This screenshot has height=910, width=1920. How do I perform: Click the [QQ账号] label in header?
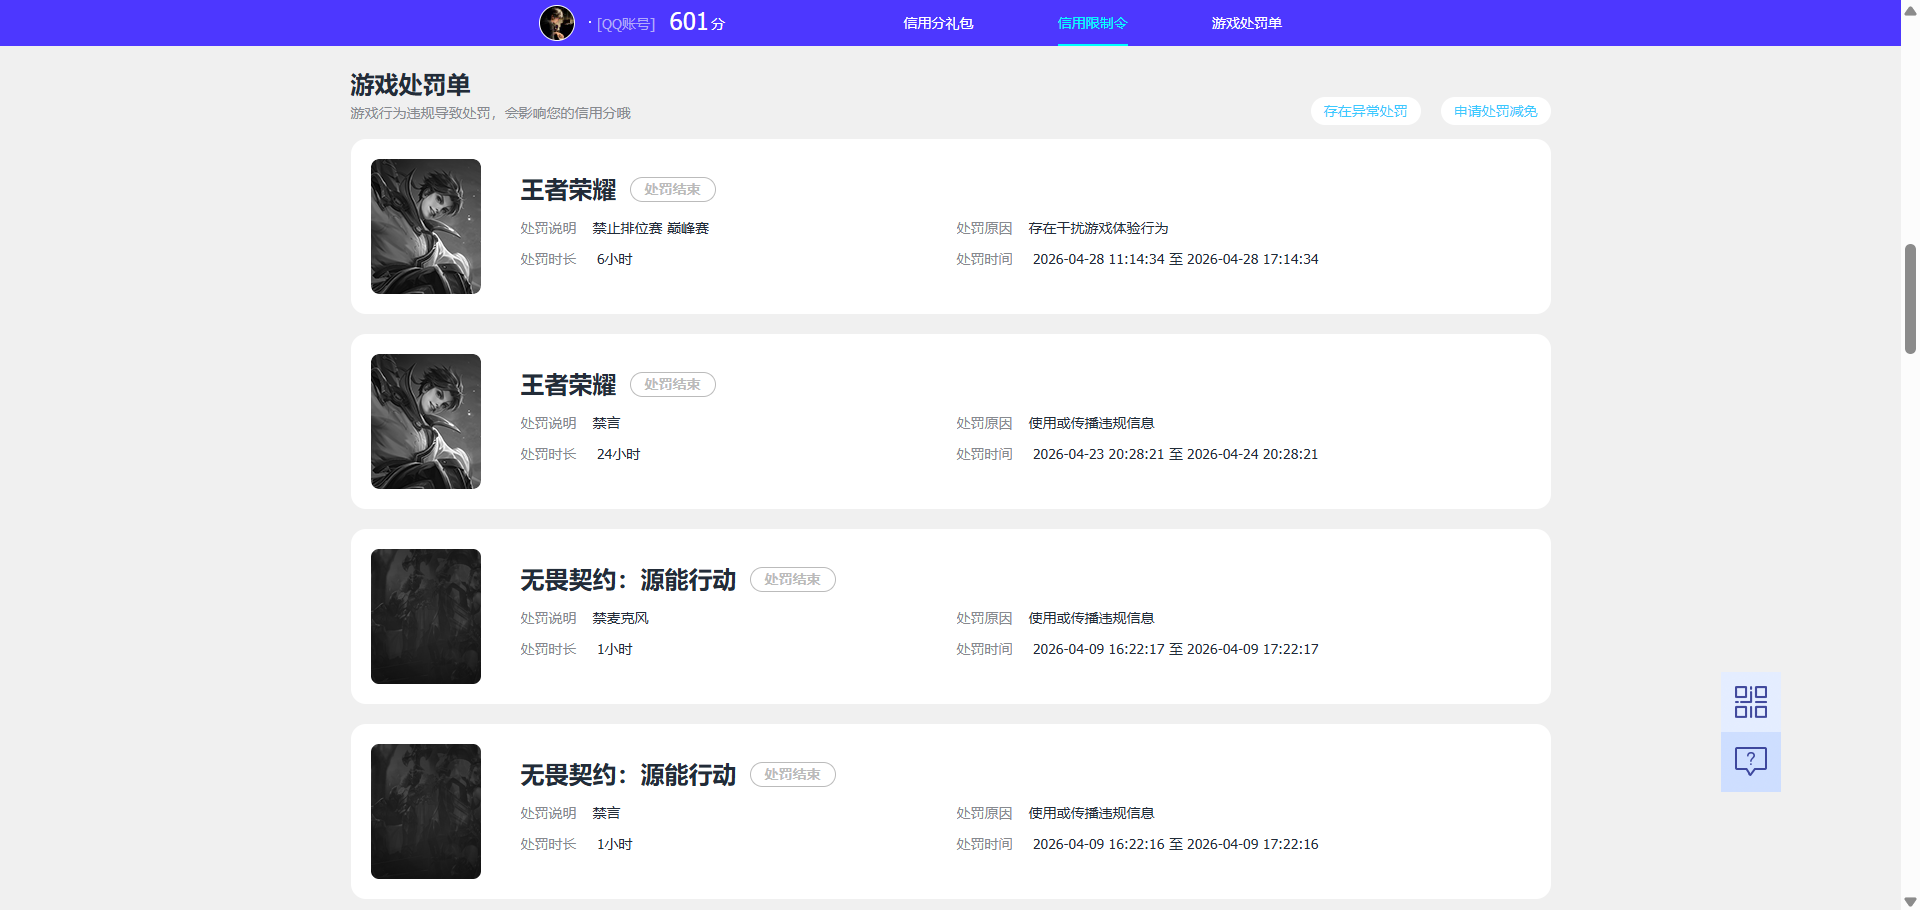[626, 24]
